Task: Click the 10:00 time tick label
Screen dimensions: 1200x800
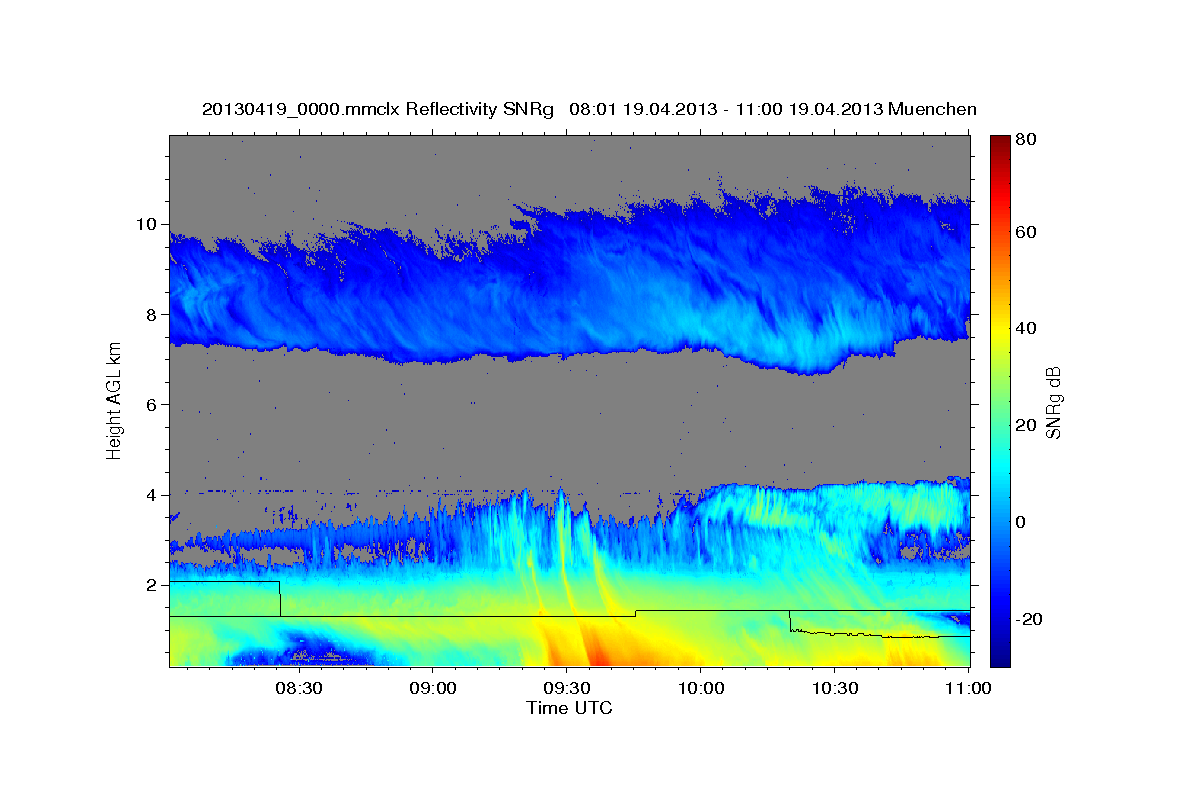Action: 700,689
